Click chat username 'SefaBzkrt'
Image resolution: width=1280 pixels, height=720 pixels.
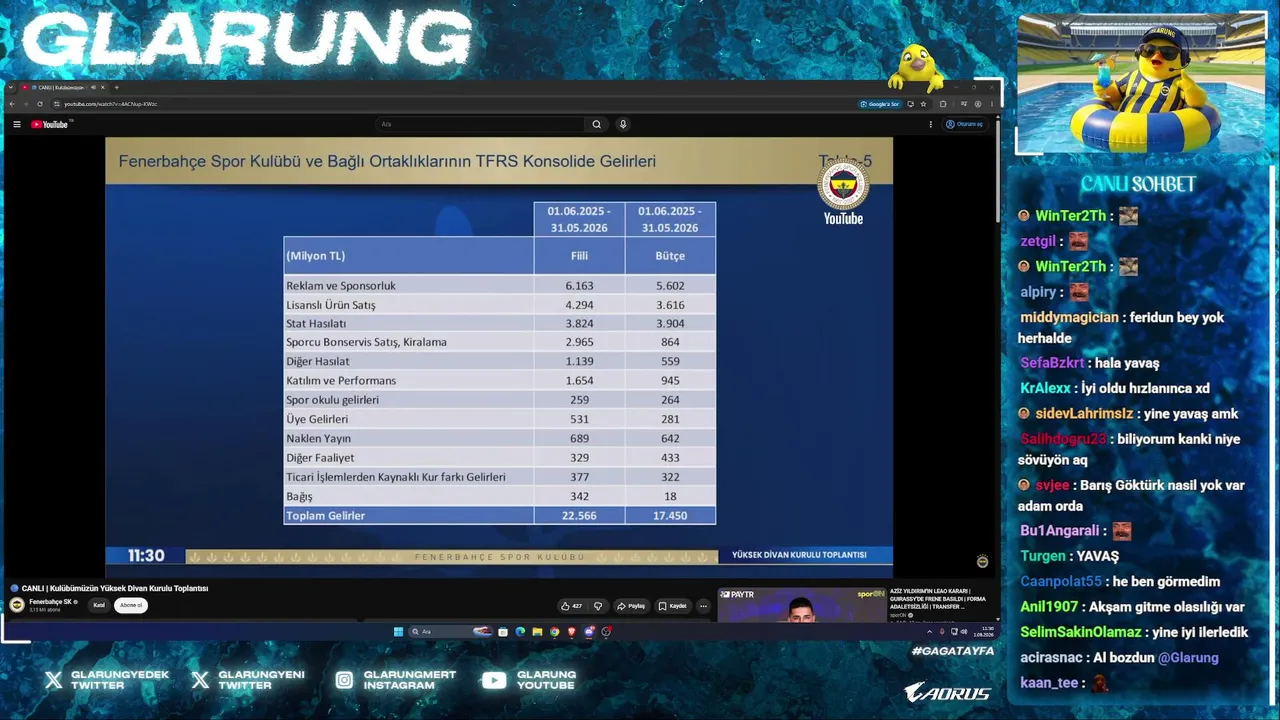pos(1052,363)
